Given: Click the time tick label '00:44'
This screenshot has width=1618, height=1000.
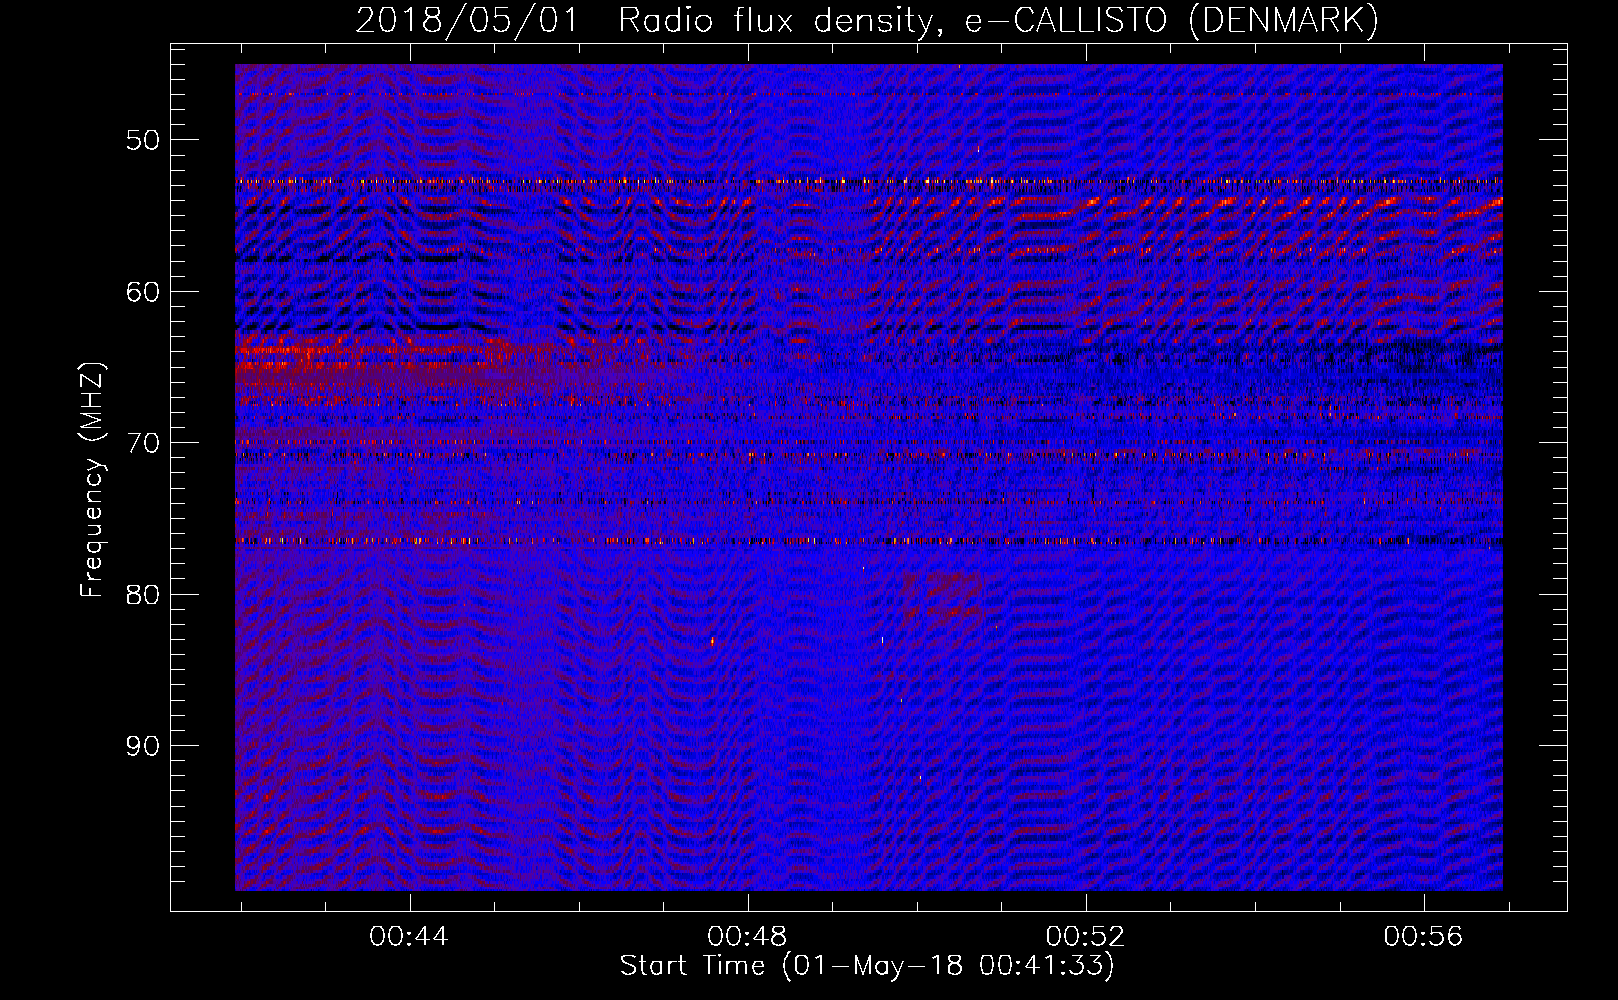Looking at the screenshot, I should point(409,937).
